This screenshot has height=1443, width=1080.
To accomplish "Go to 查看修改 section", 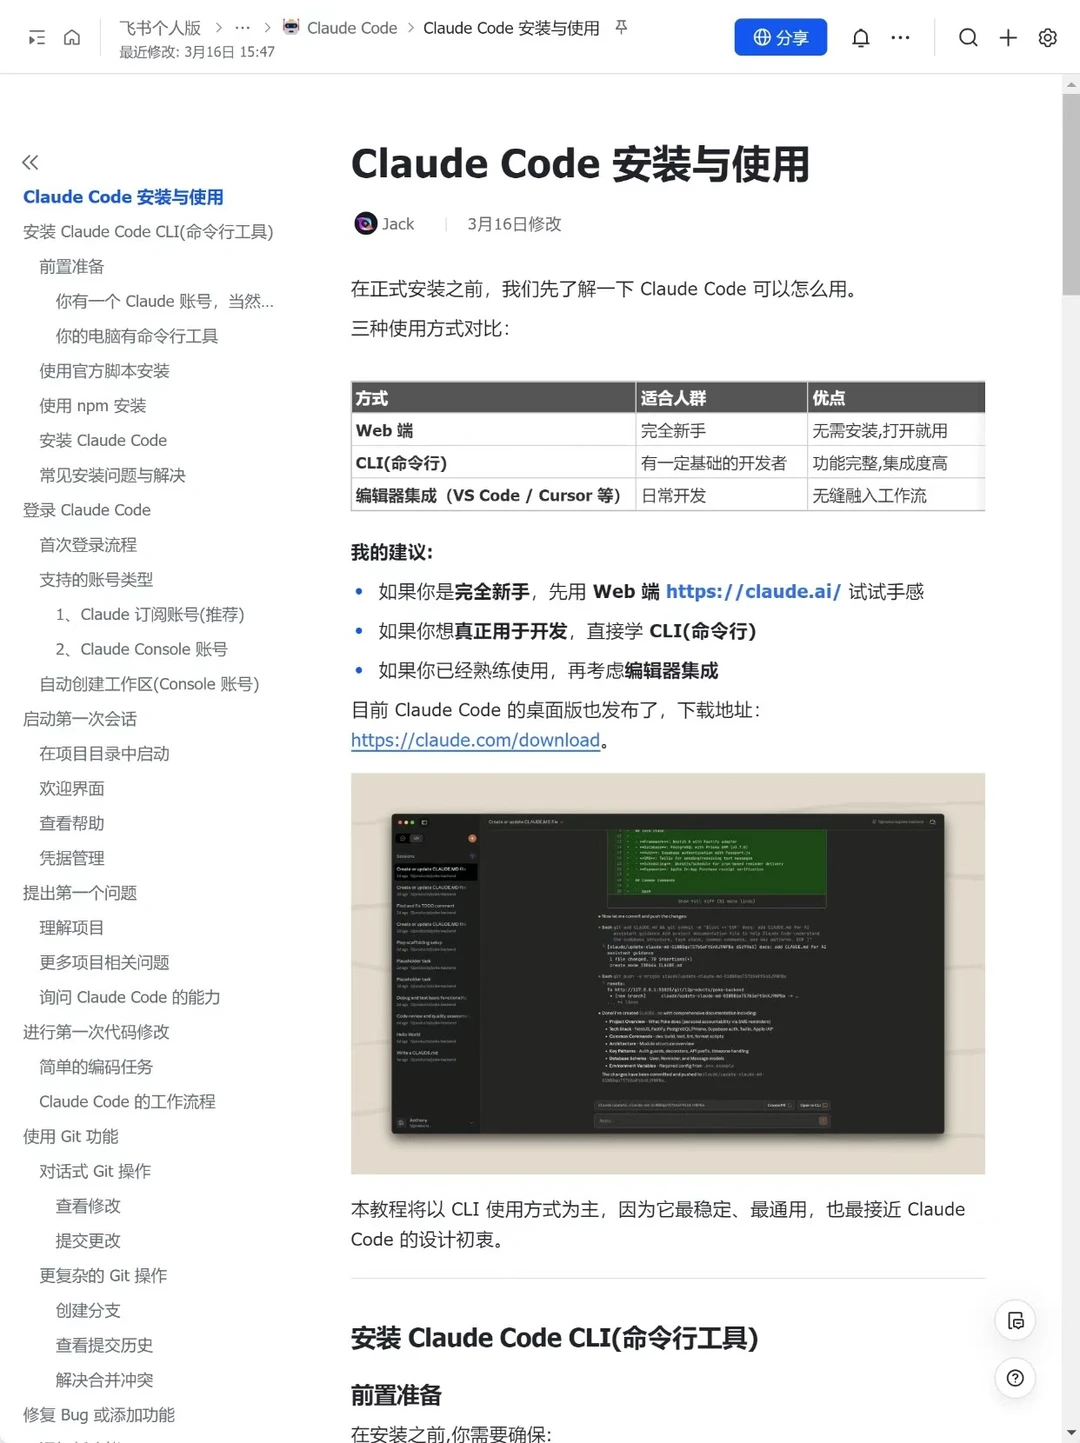I will click(x=88, y=1206).
